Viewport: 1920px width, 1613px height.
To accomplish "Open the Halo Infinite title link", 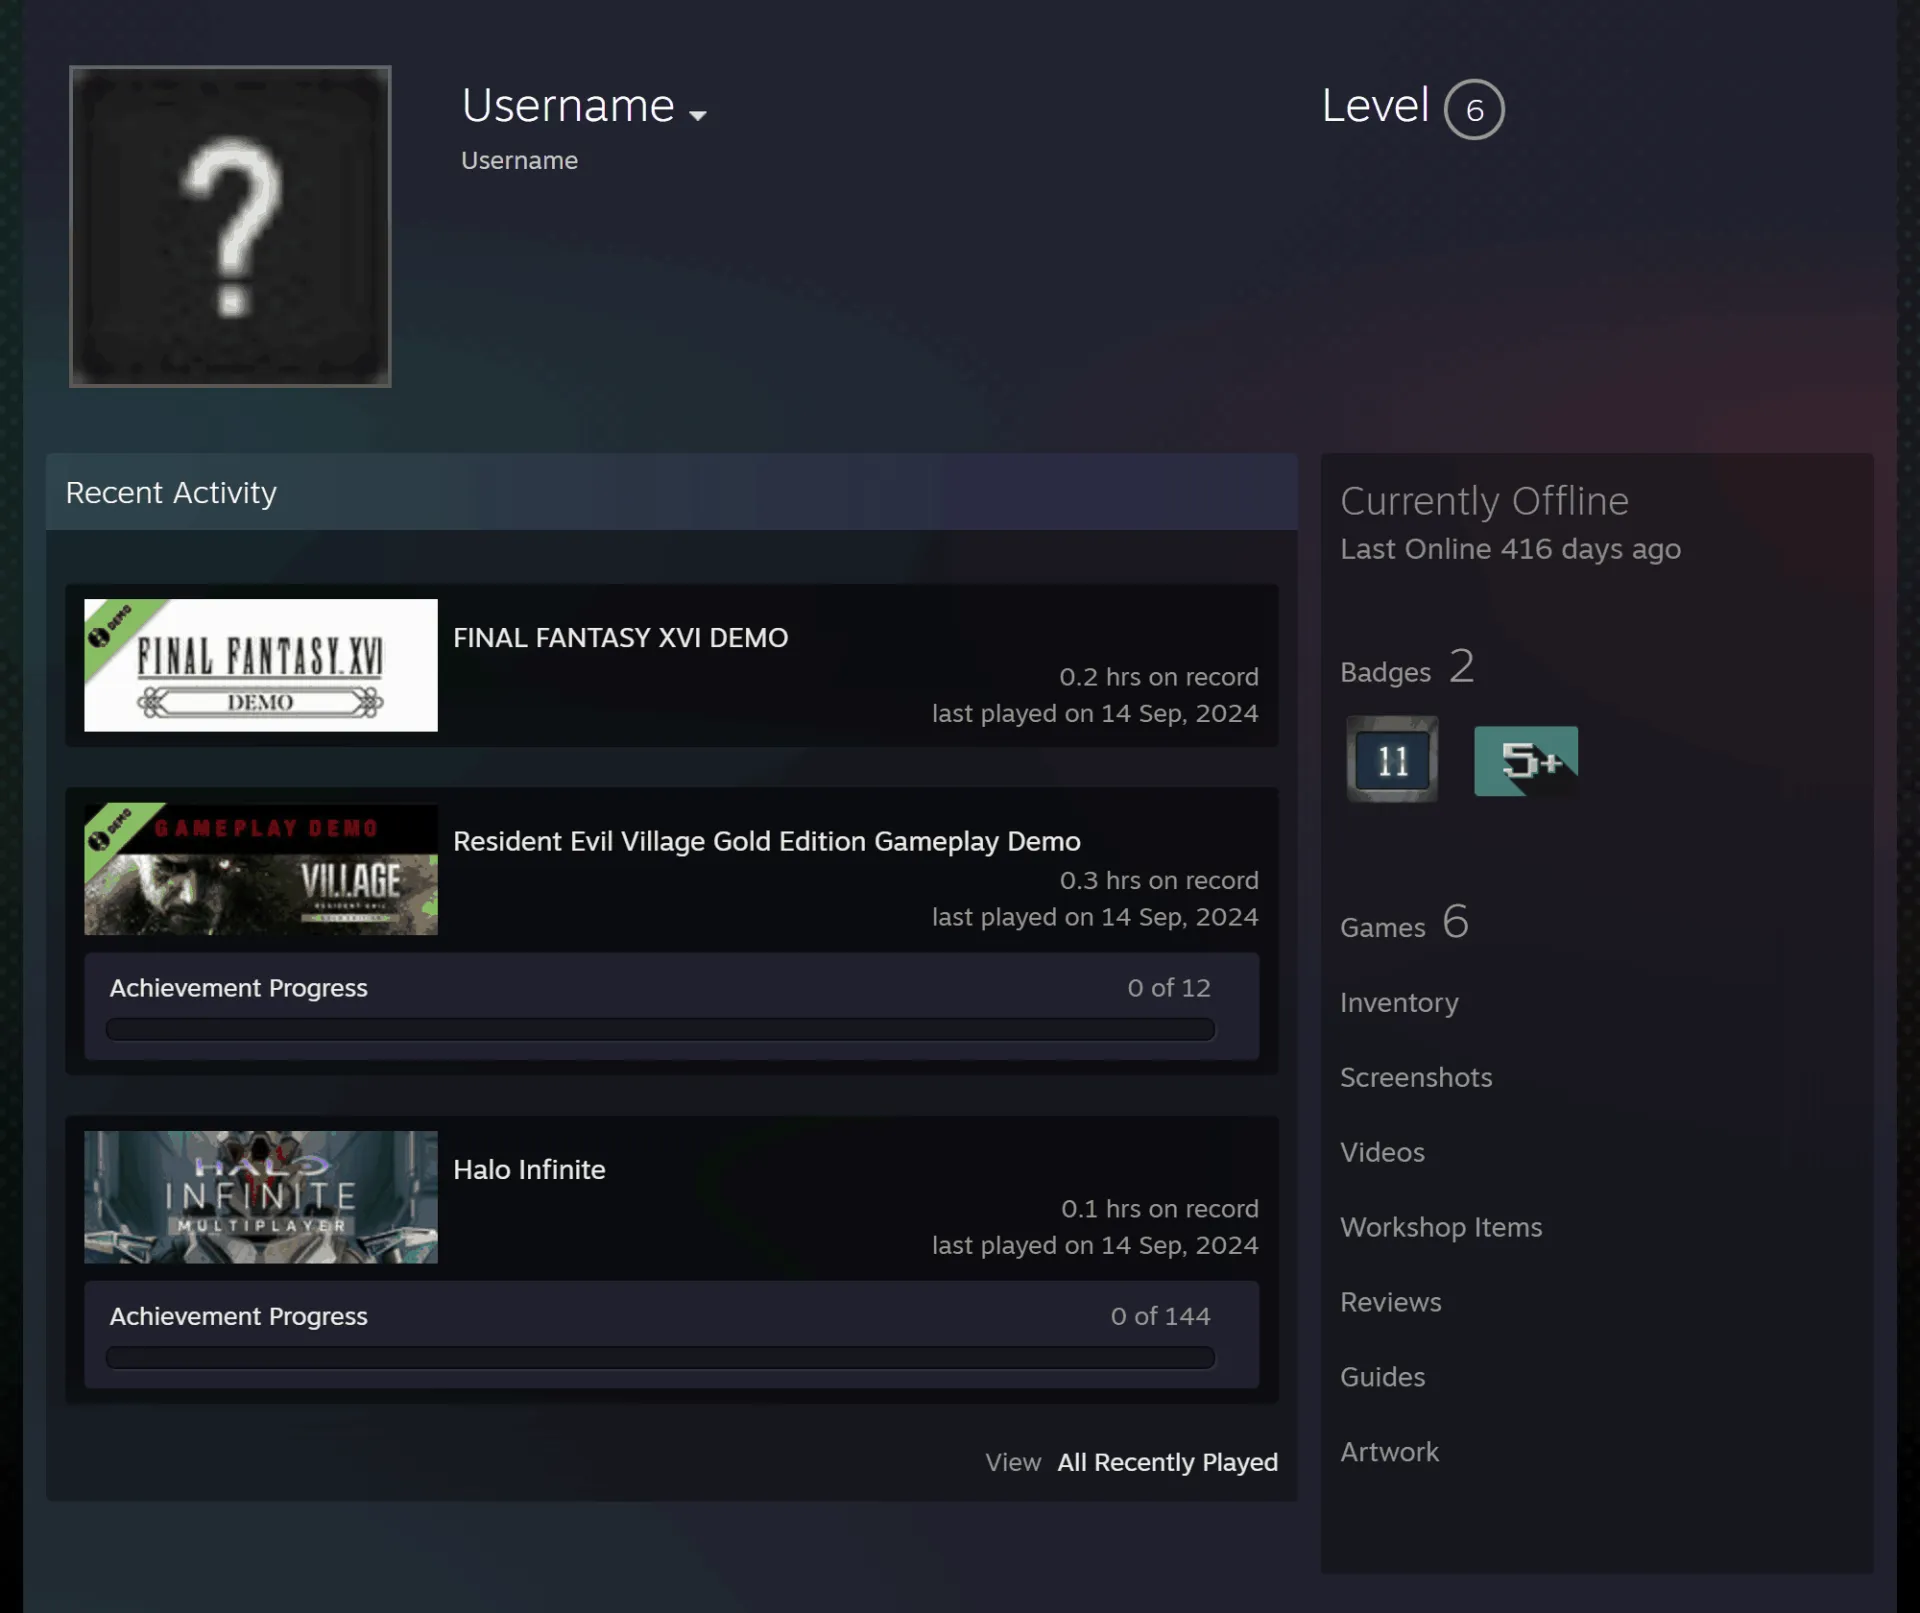I will click(529, 1170).
